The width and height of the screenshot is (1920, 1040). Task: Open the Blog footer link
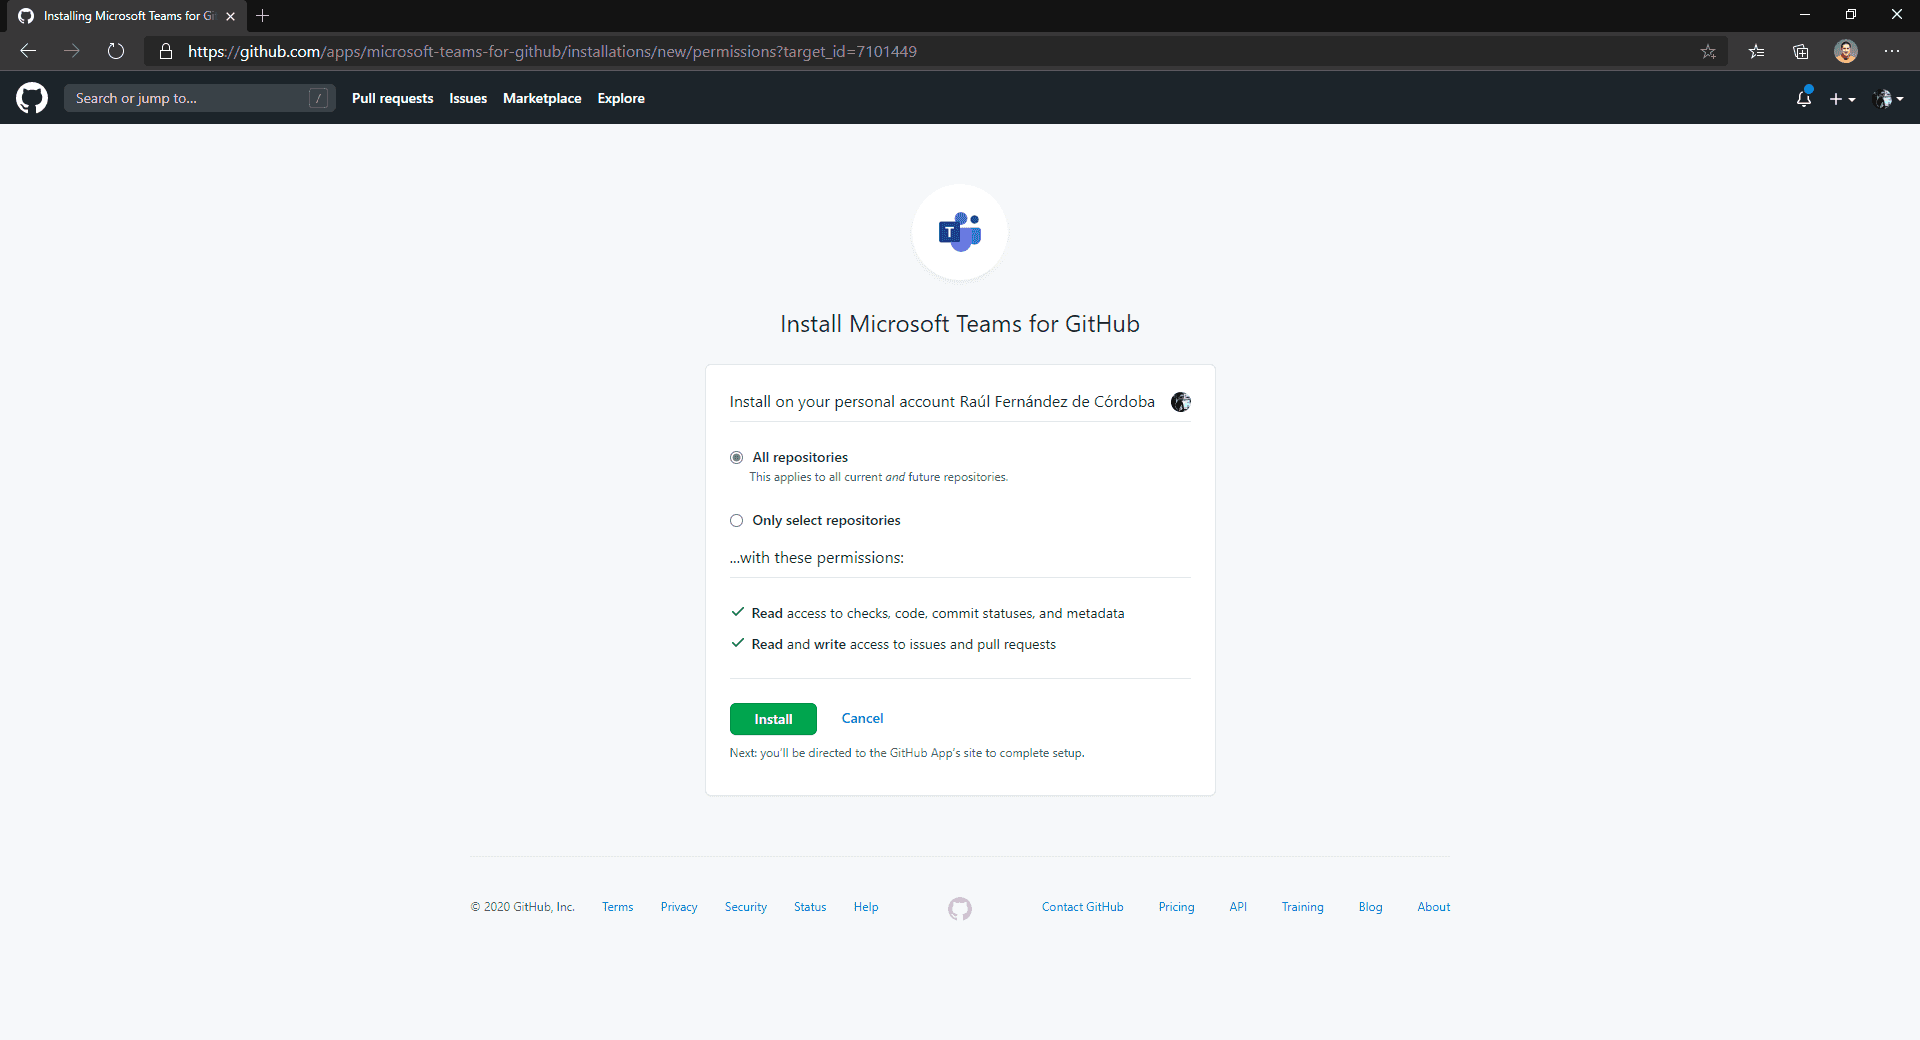1370,907
